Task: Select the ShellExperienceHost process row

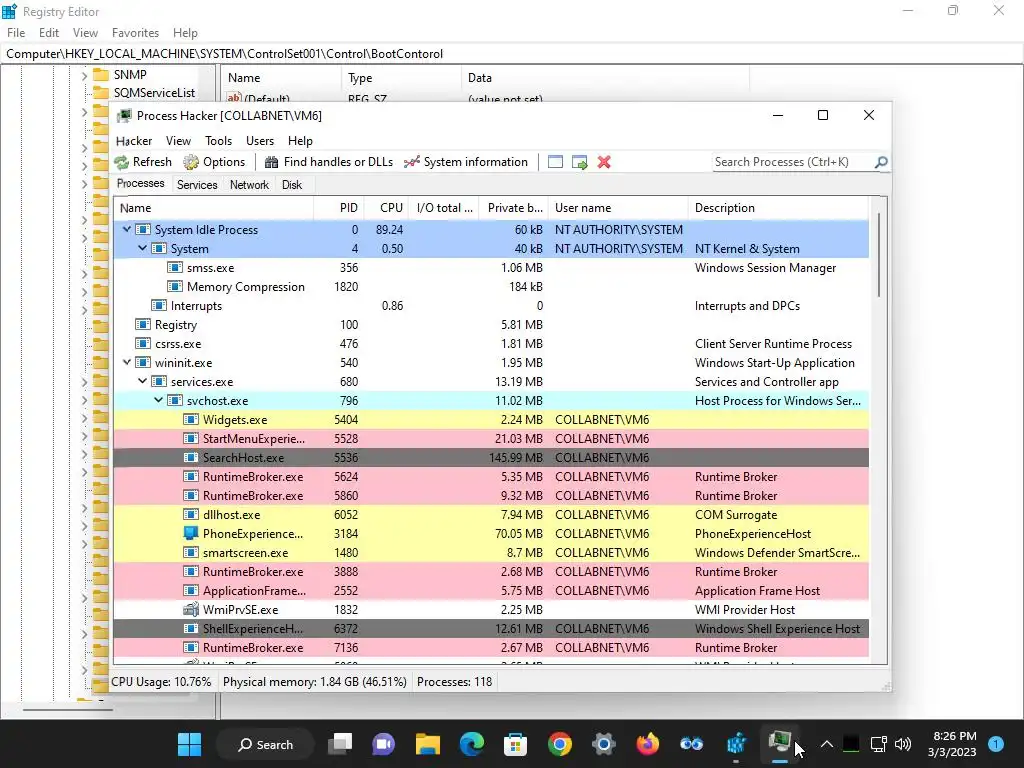Action: pyautogui.click(x=490, y=628)
